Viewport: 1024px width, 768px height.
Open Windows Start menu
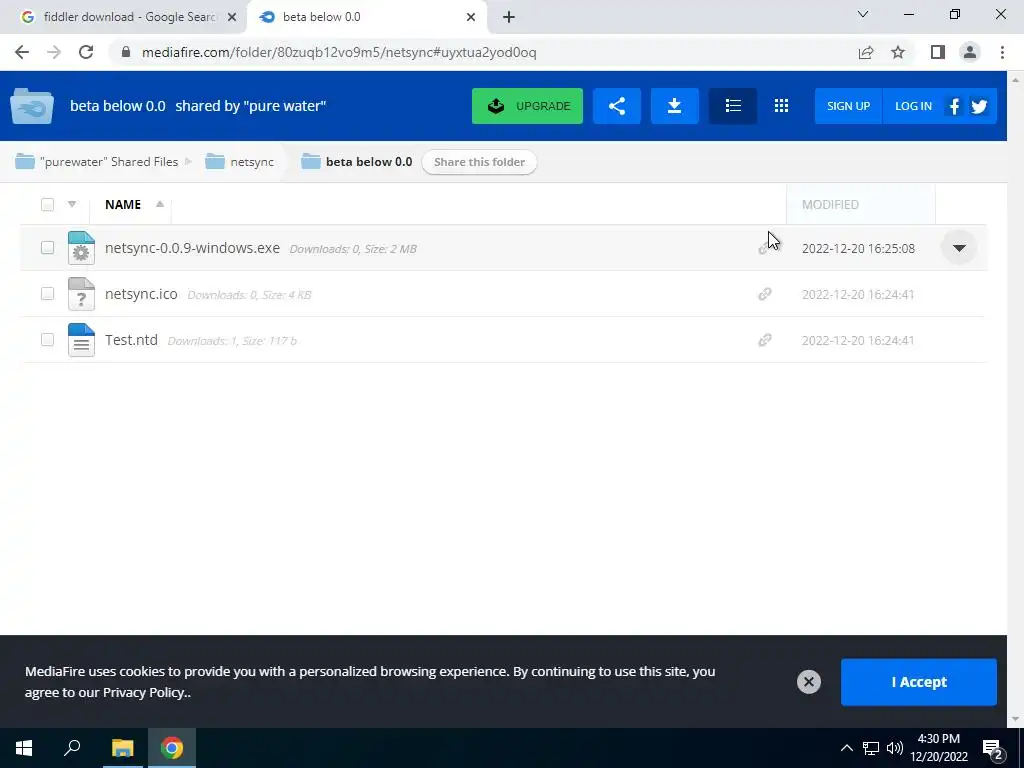pos(24,748)
